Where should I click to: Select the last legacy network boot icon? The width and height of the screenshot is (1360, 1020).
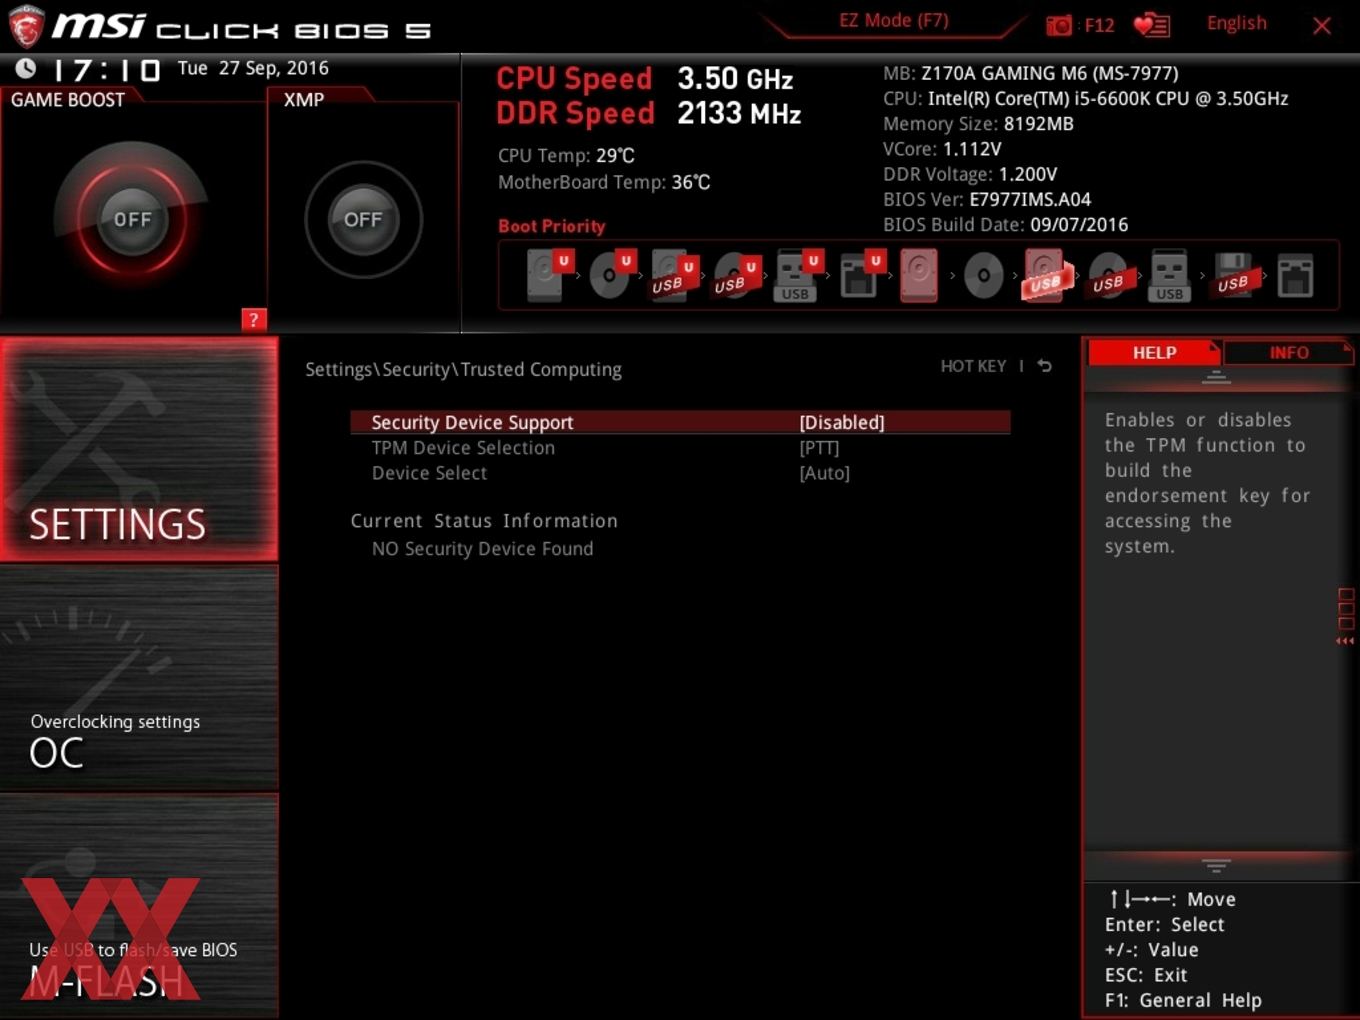pyautogui.click(x=1295, y=275)
